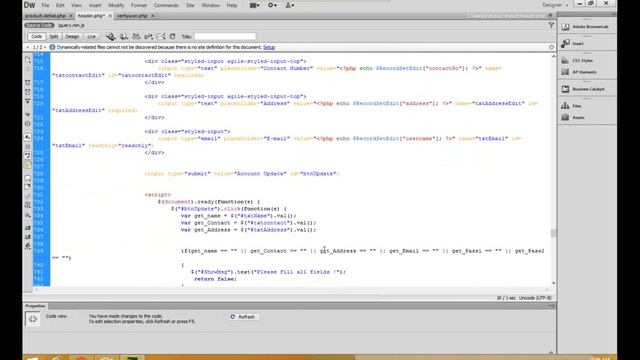Switch to Code view

click(x=36, y=37)
